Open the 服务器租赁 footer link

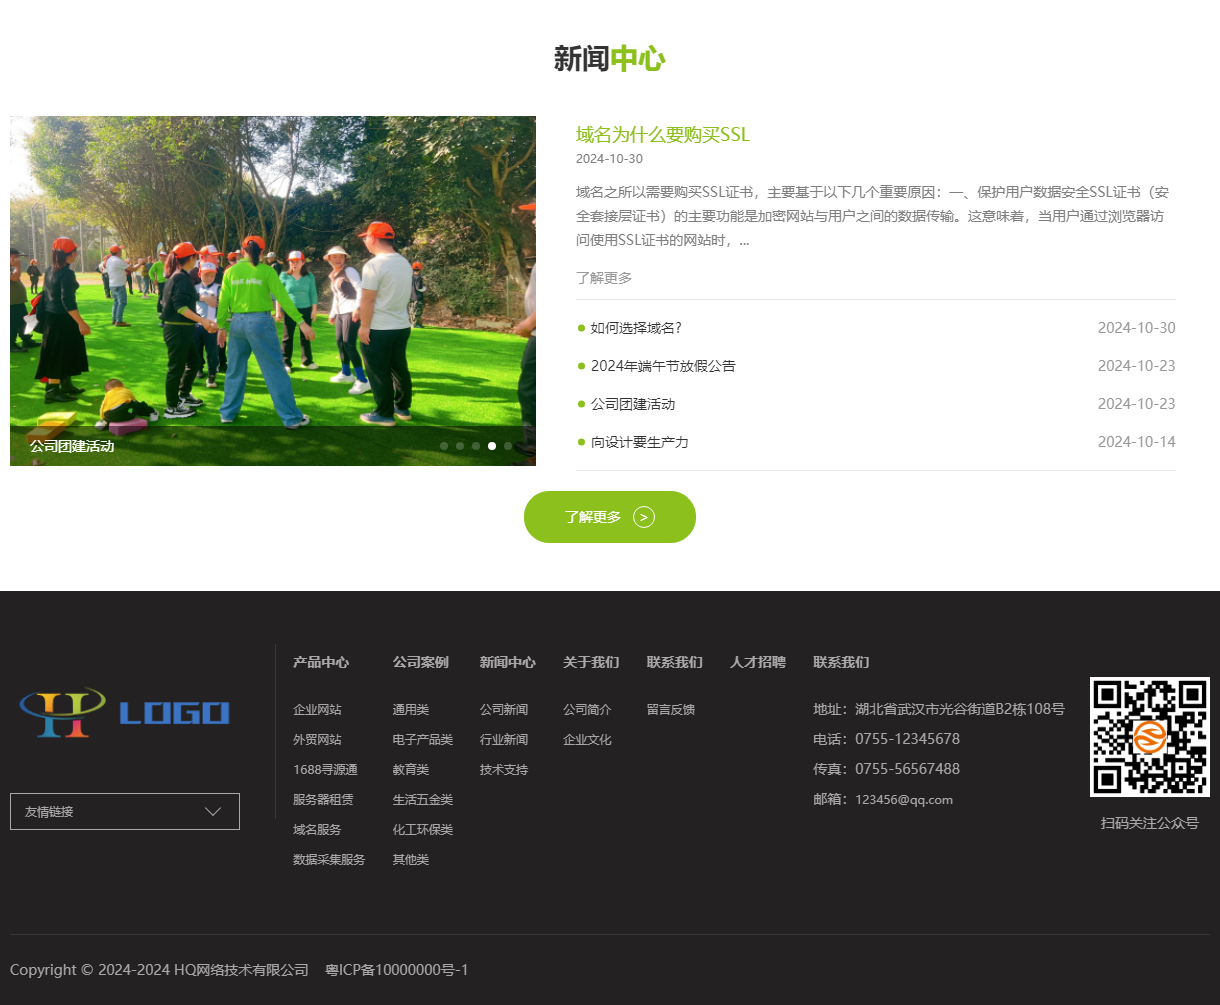click(x=323, y=800)
